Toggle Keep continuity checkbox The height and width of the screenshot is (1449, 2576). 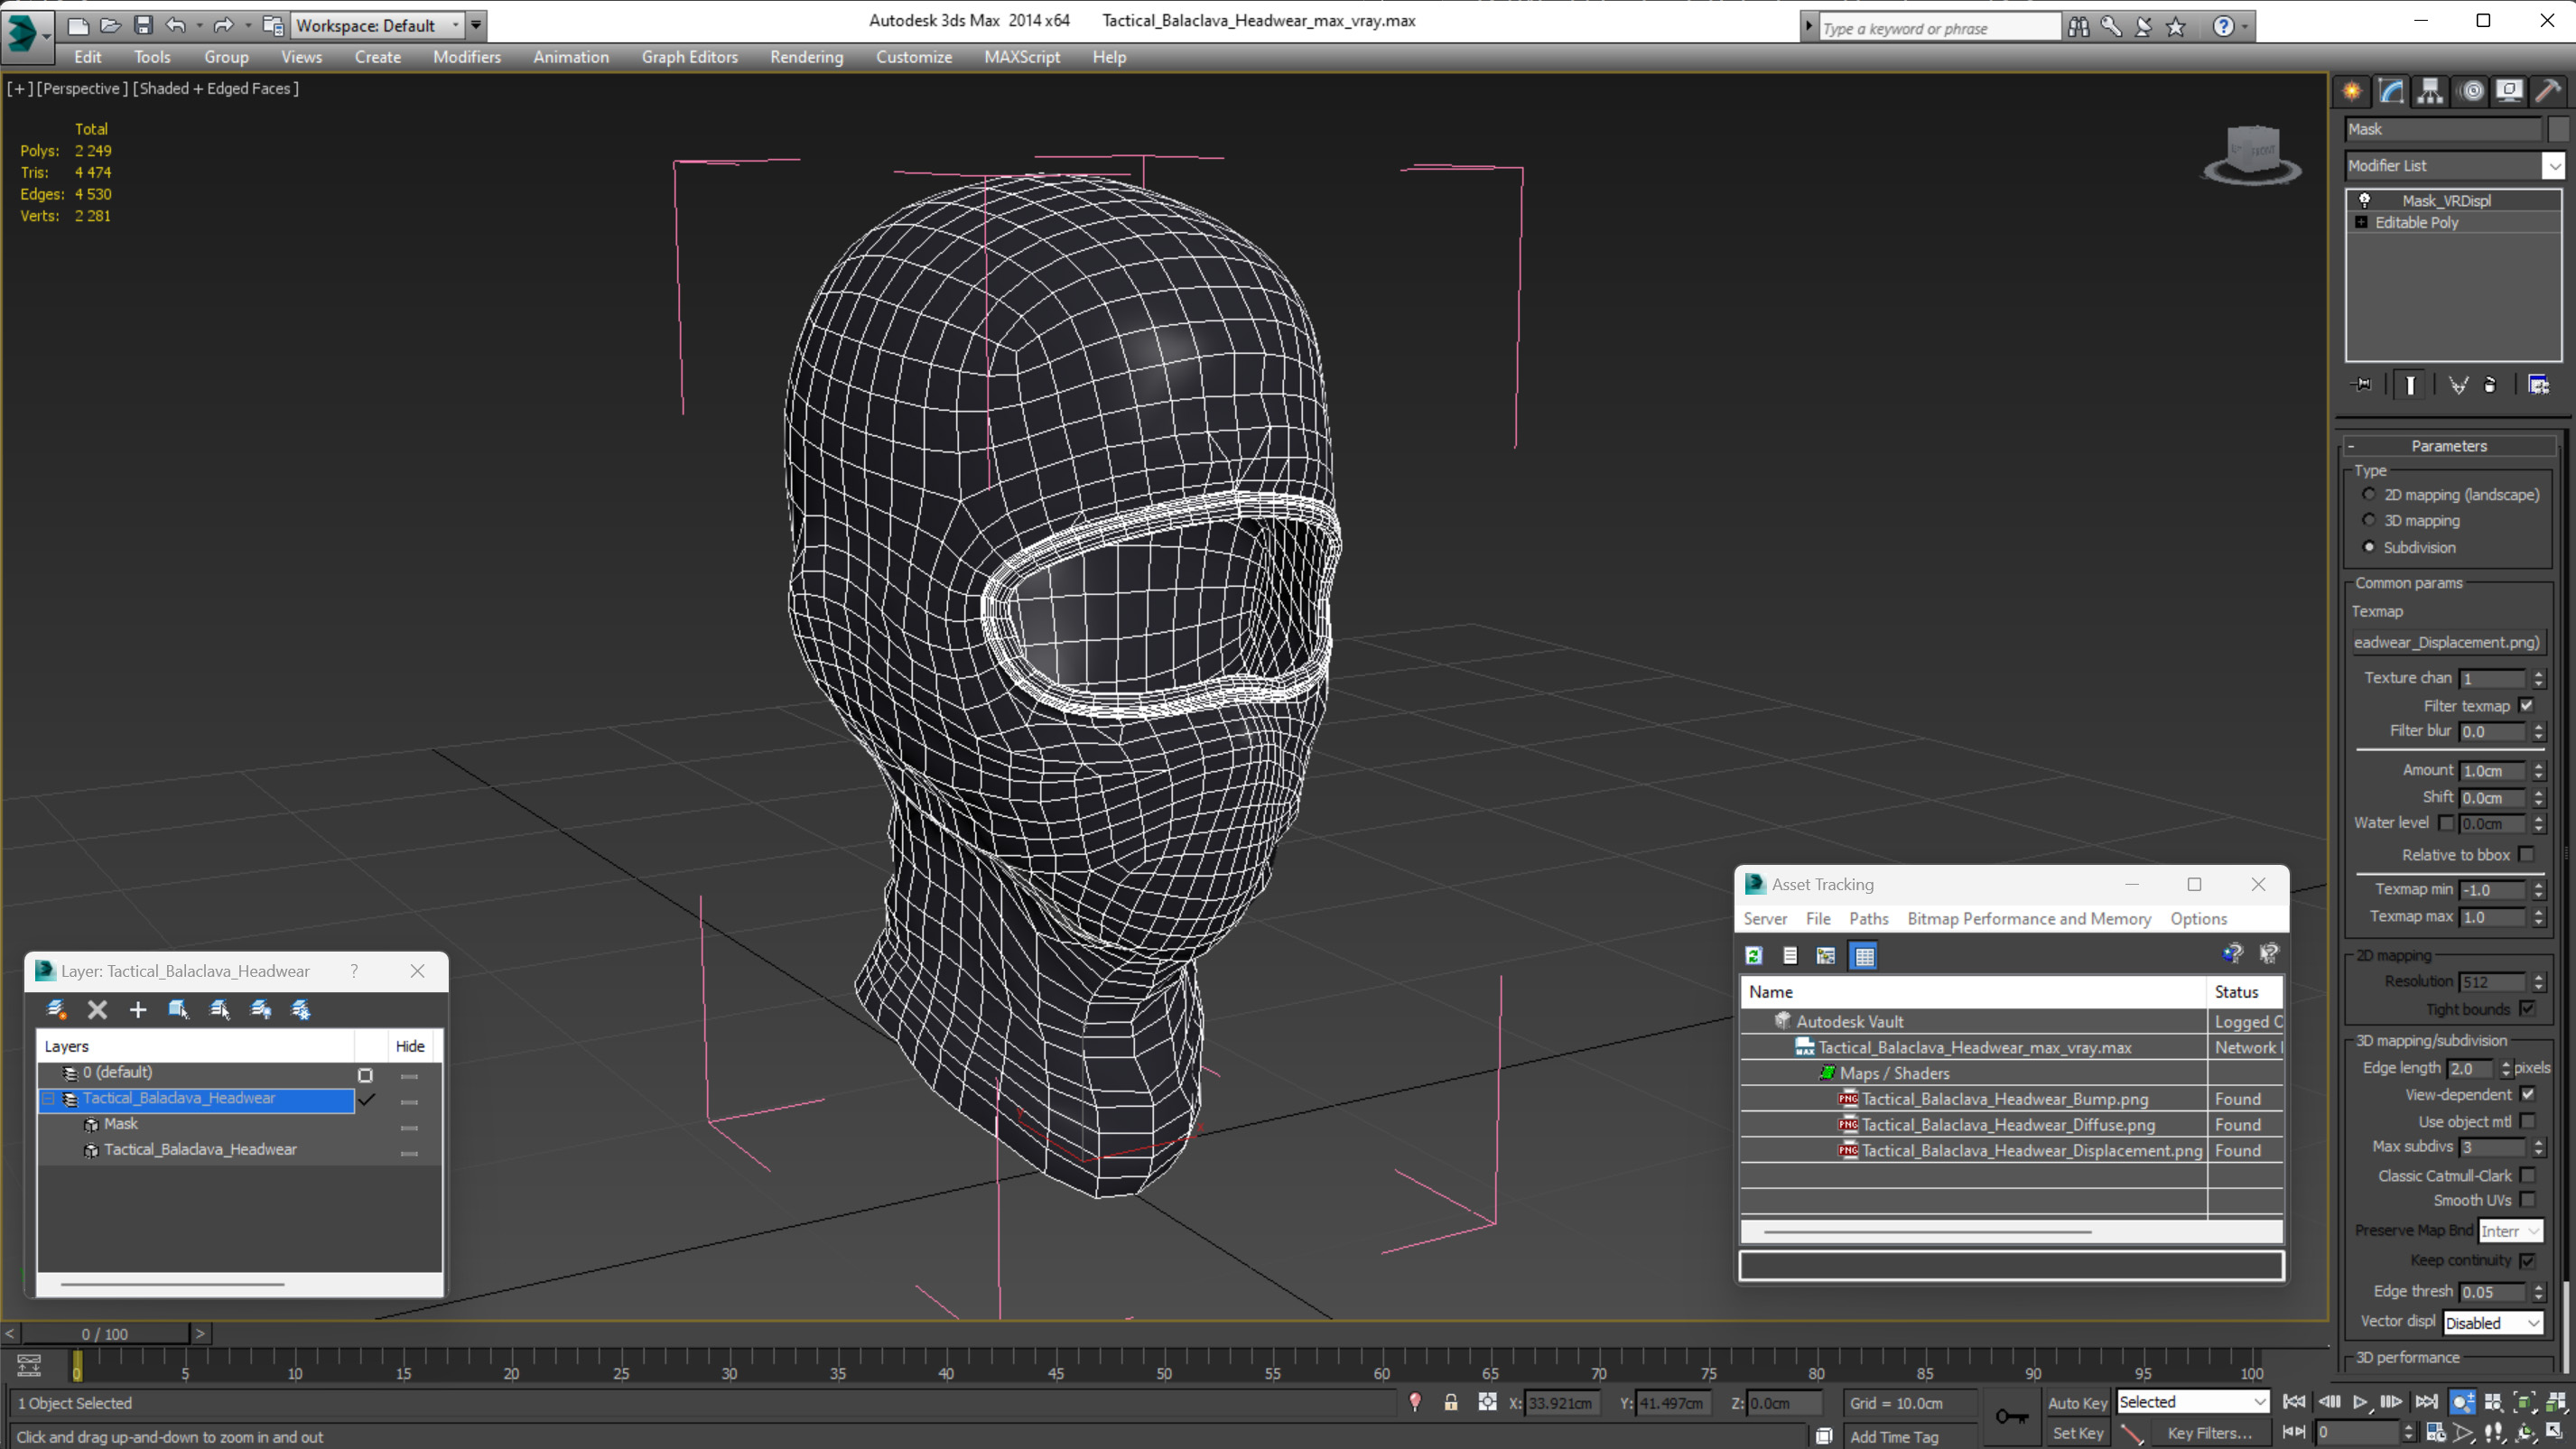(x=2528, y=1260)
